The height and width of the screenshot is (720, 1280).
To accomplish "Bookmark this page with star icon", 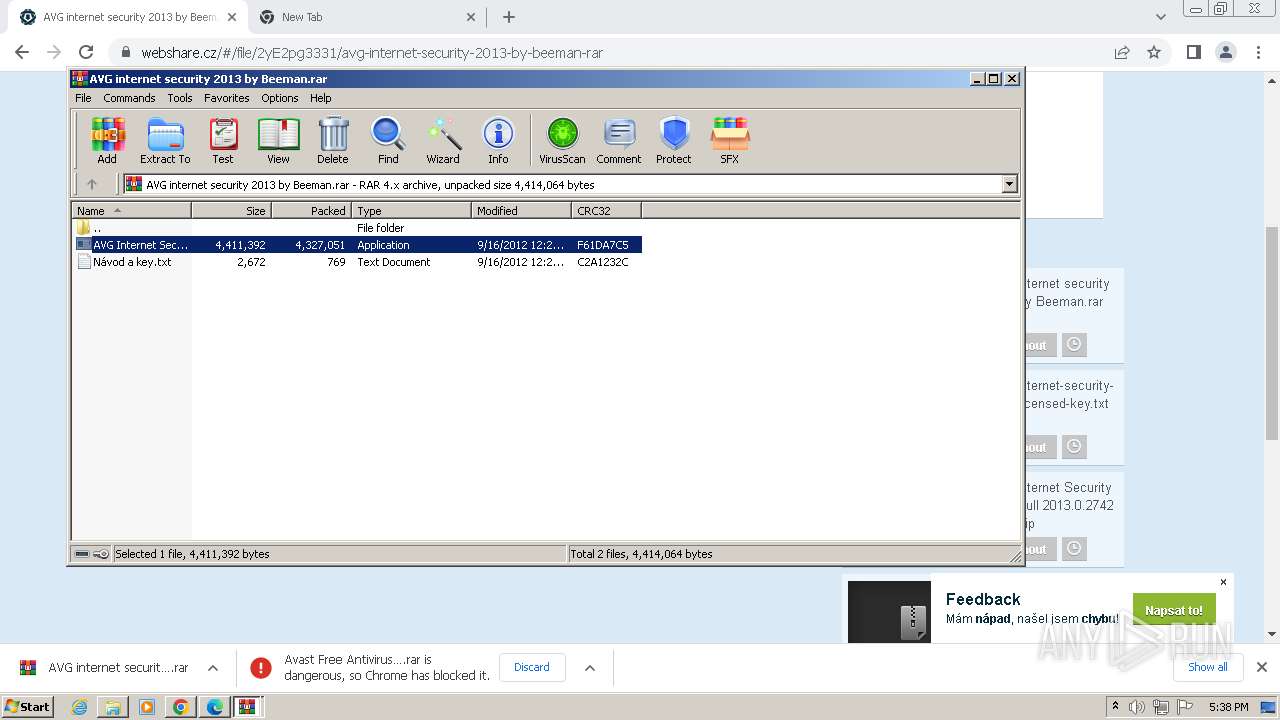I will (1154, 52).
